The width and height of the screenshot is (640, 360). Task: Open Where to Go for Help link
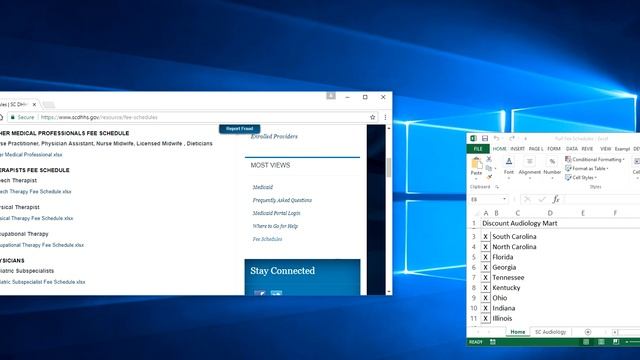tap(275, 226)
